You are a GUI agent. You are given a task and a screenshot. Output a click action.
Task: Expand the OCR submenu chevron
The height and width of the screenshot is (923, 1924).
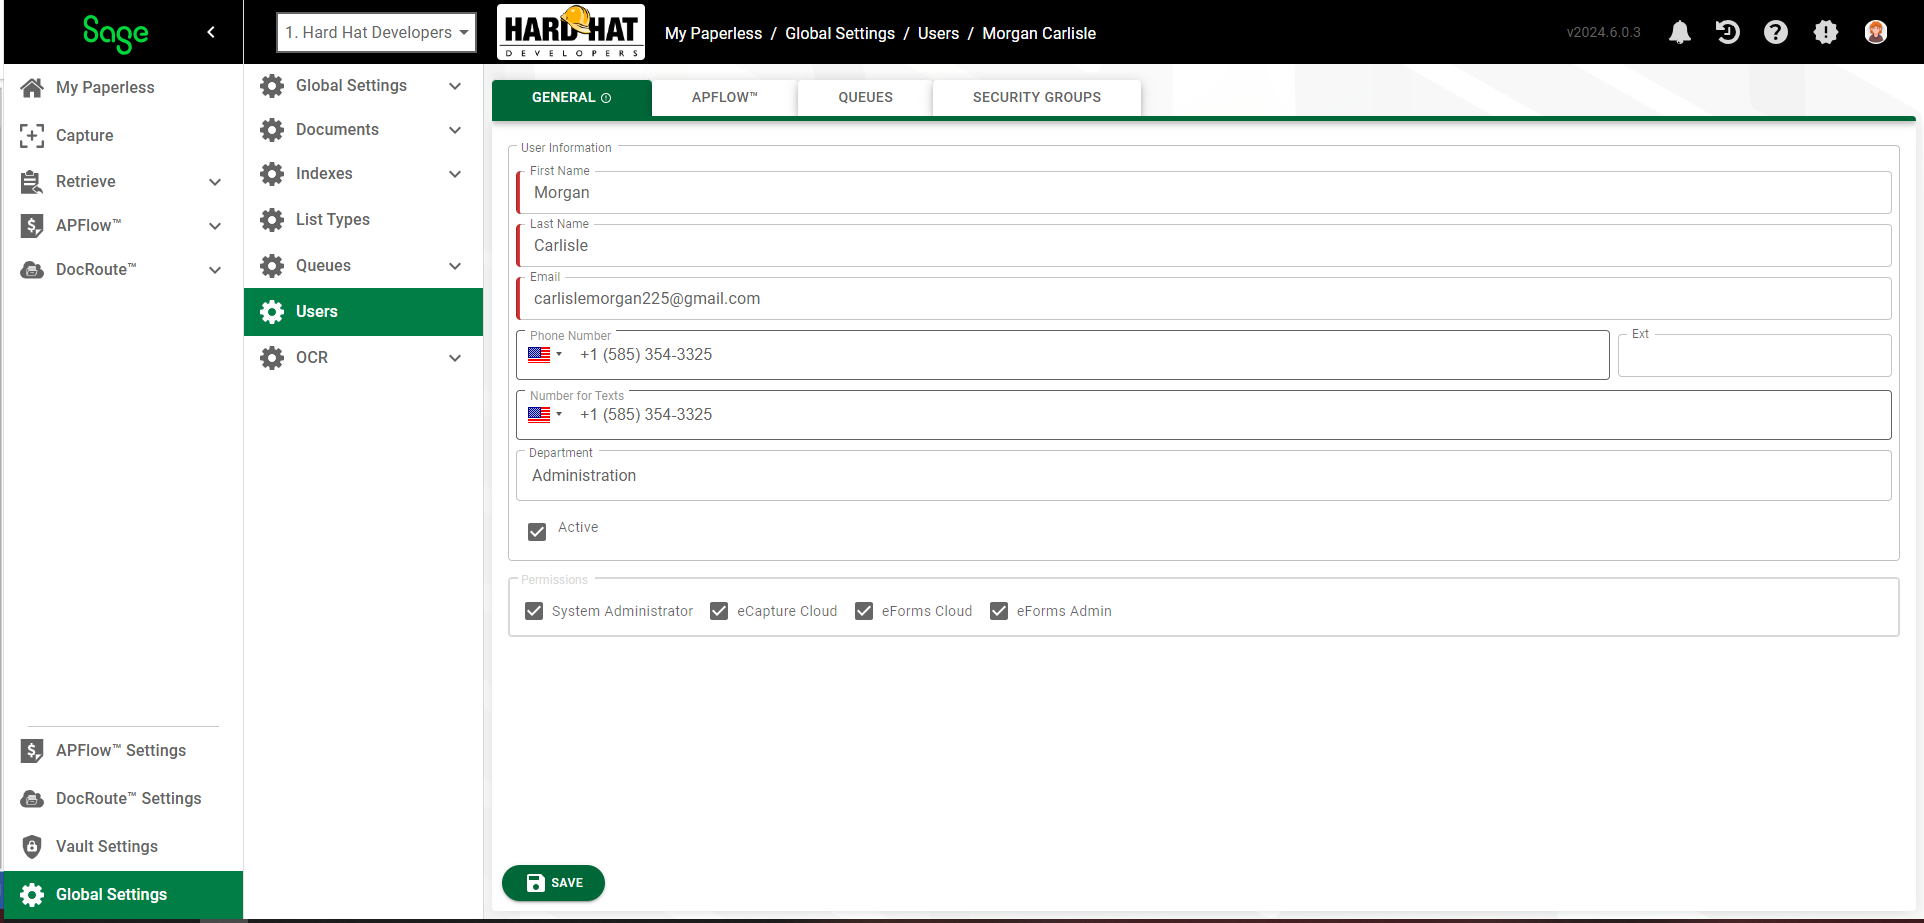coord(455,358)
